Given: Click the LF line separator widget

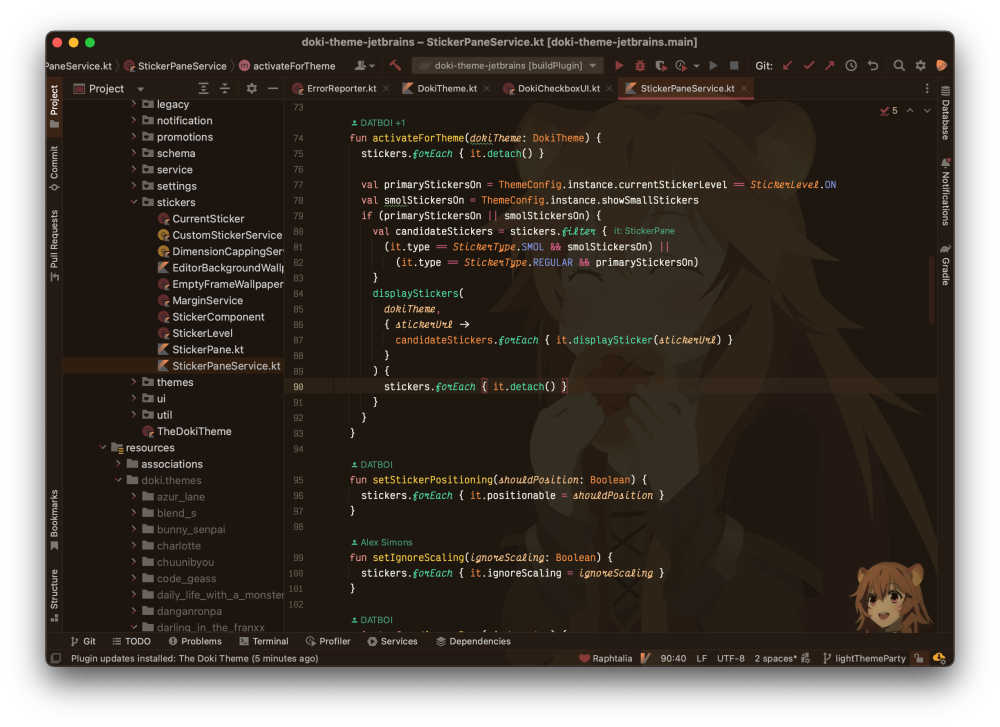Looking at the screenshot, I should tap(702, 659).
